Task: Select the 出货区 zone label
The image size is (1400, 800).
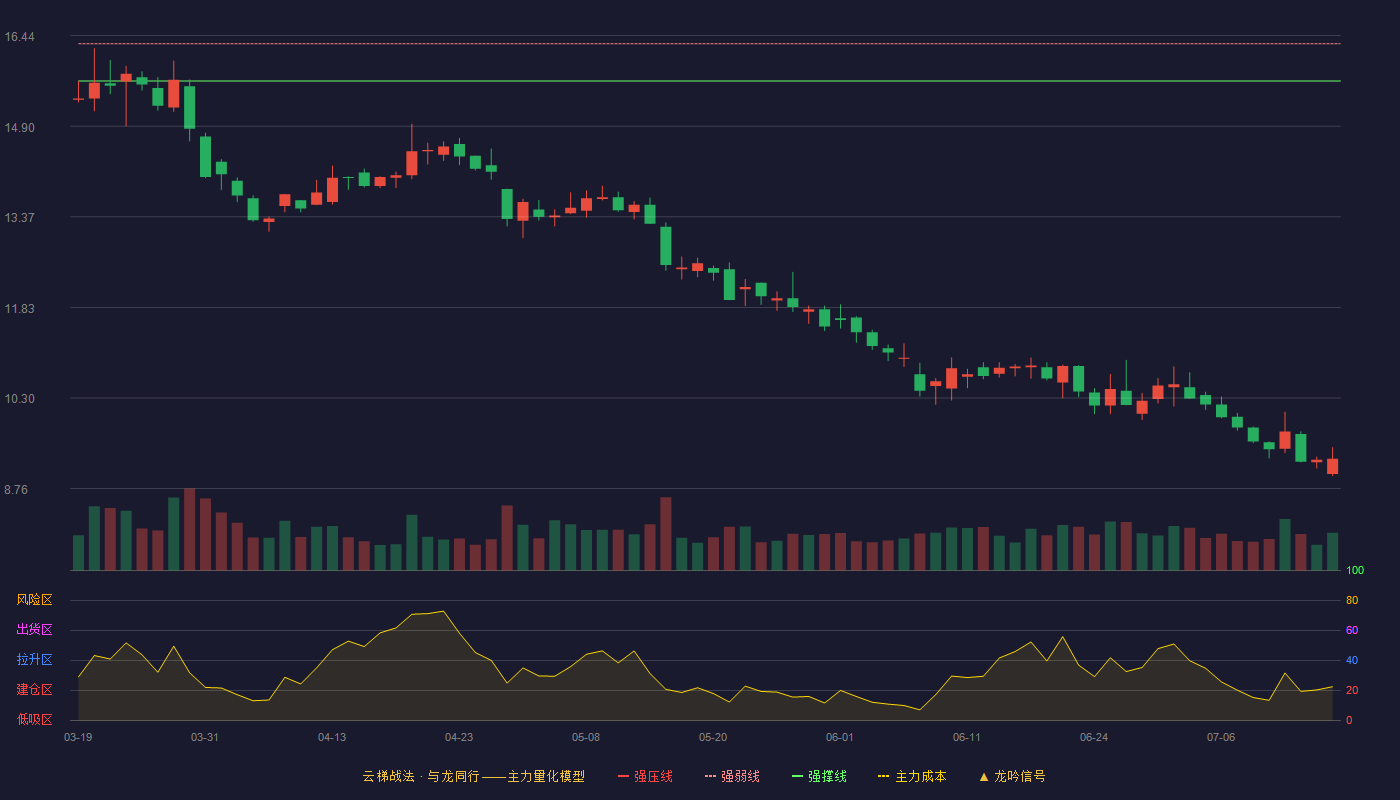Action: point(34,630)
